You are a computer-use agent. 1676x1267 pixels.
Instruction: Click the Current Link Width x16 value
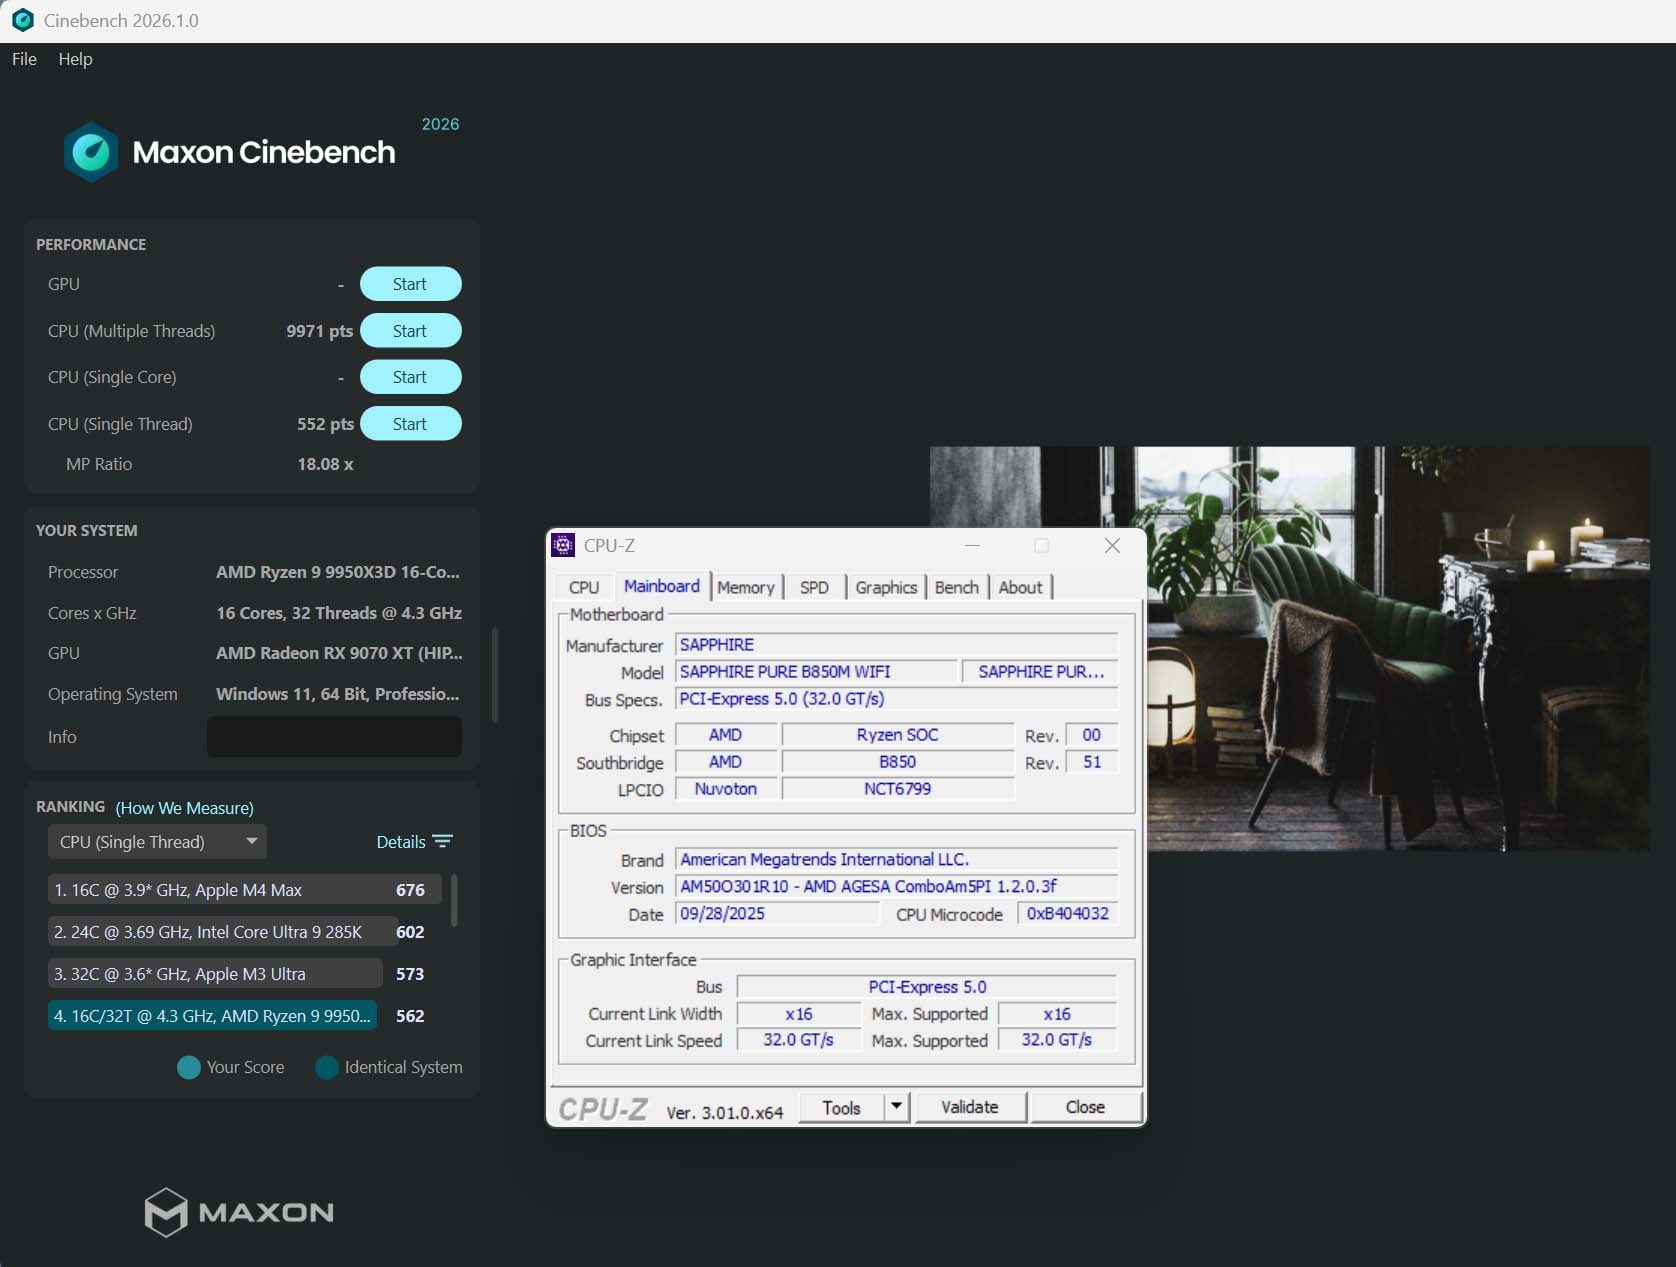point(799,1014)
